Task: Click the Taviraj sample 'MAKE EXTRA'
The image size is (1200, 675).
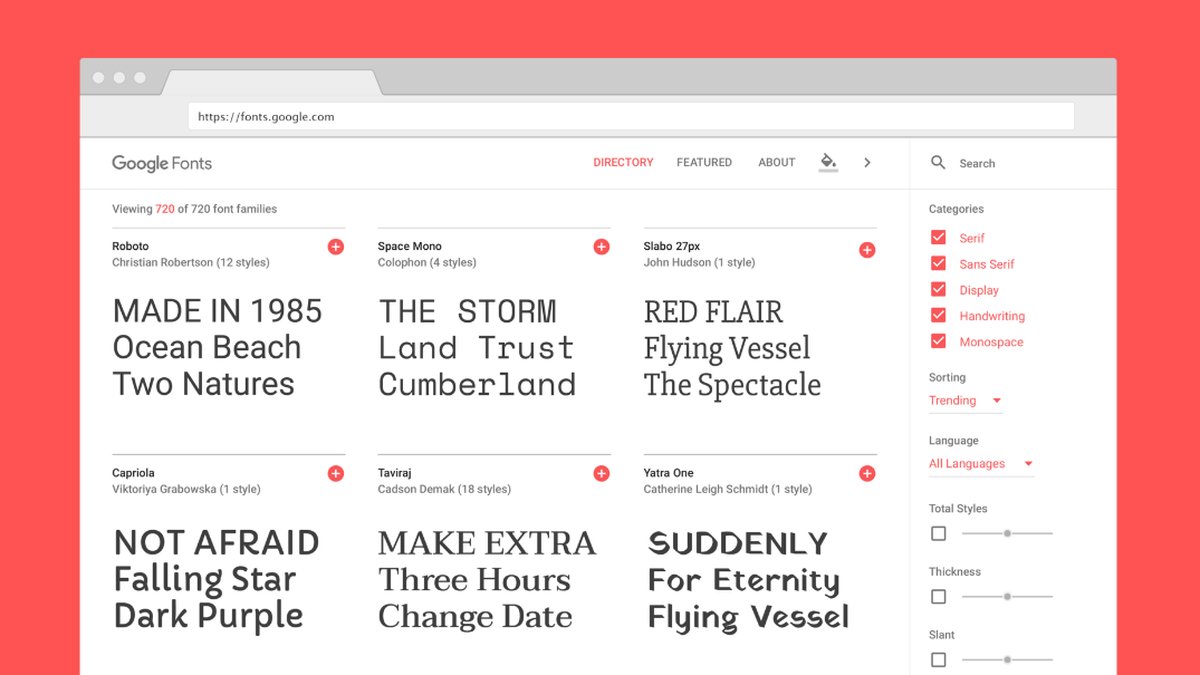Action: coord(487,543)
